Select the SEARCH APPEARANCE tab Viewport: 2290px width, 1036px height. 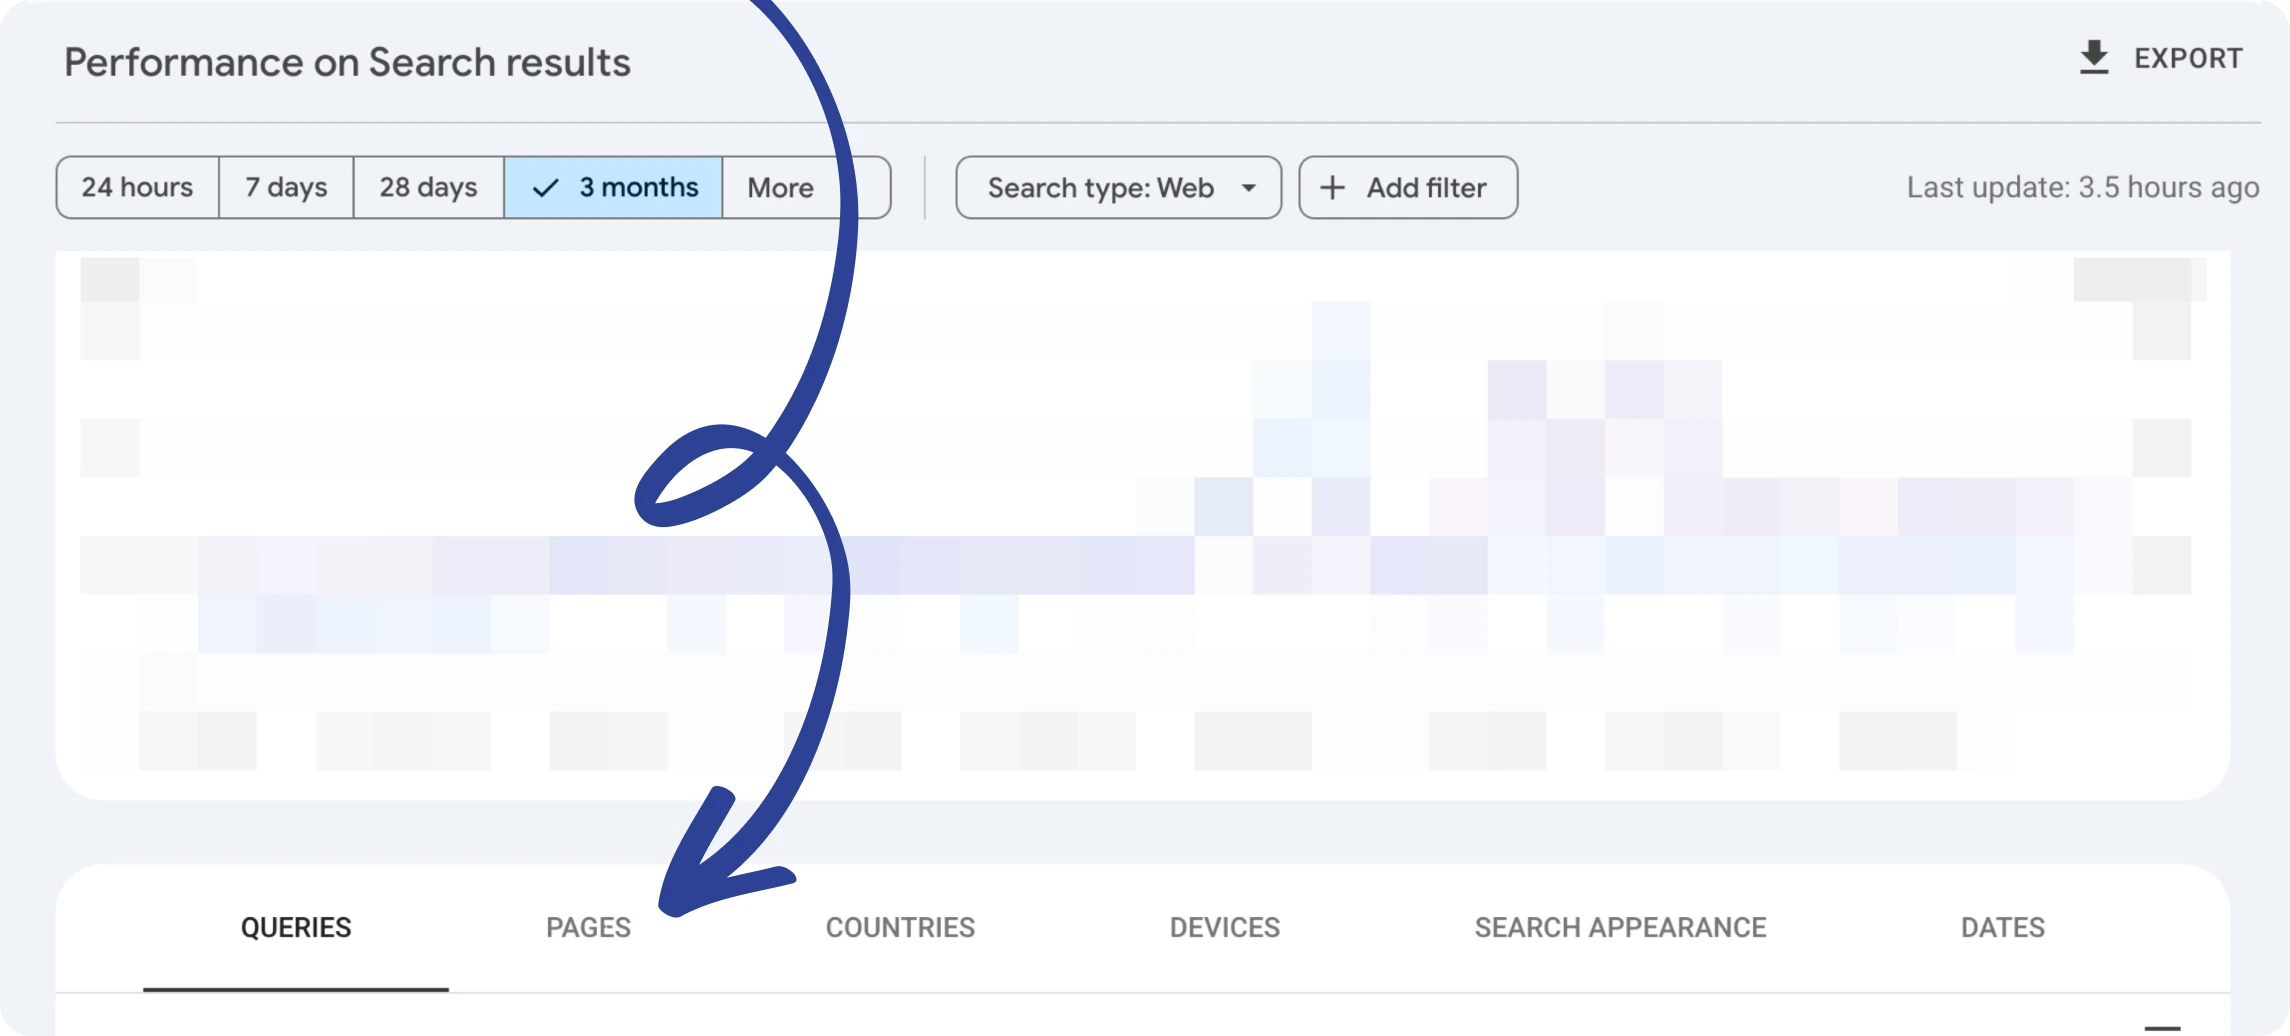1620,928
